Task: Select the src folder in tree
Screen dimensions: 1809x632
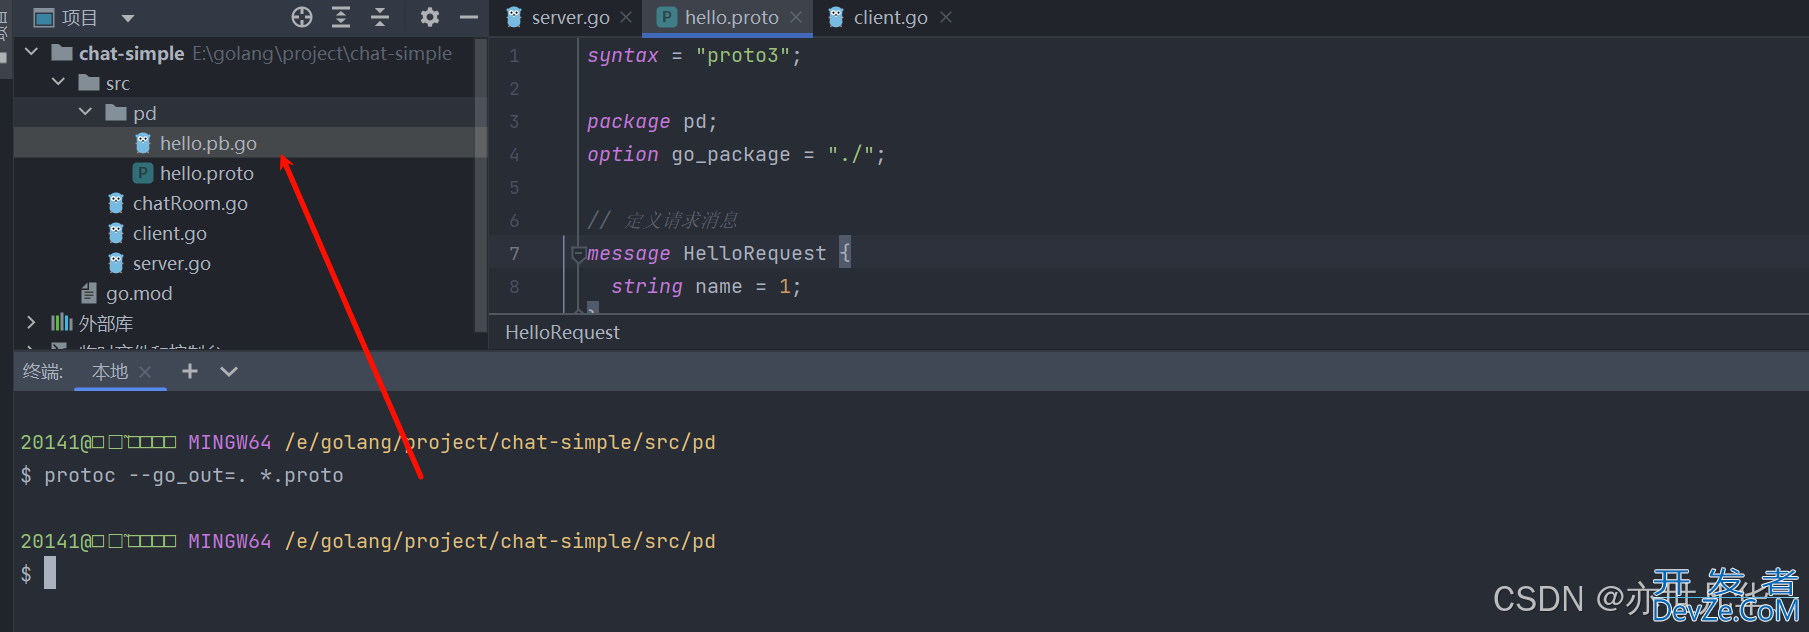Action: pos(118,83)
